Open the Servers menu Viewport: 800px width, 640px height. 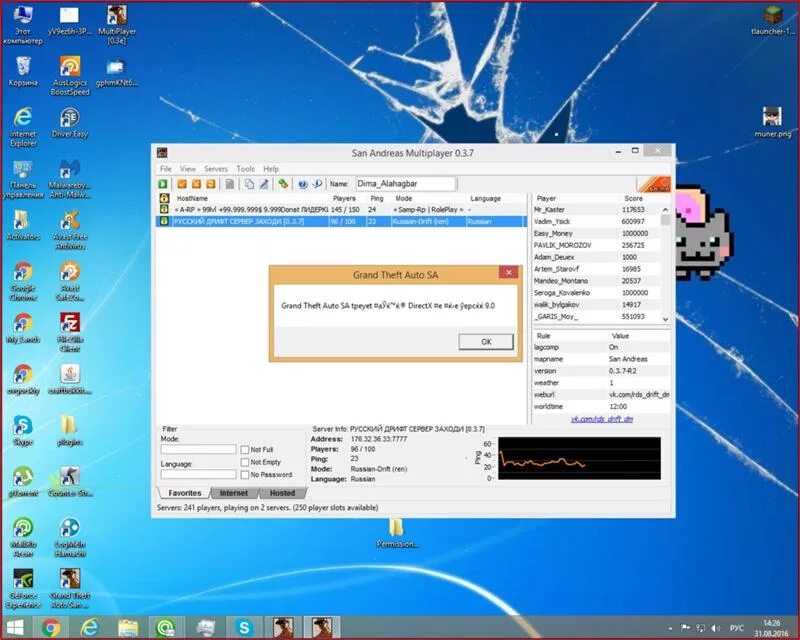click(x=216, y=168)
